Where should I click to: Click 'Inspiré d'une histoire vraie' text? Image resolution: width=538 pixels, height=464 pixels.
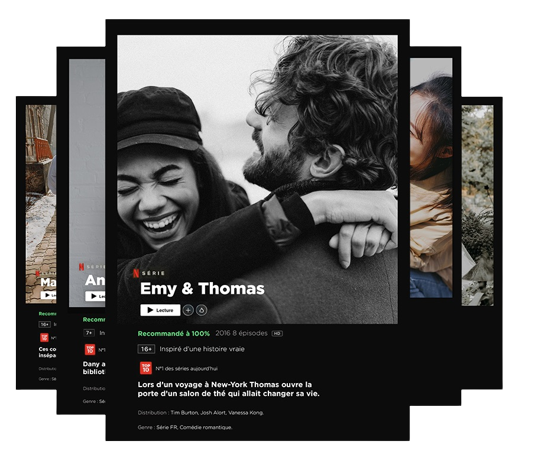(x=202, y=349)
